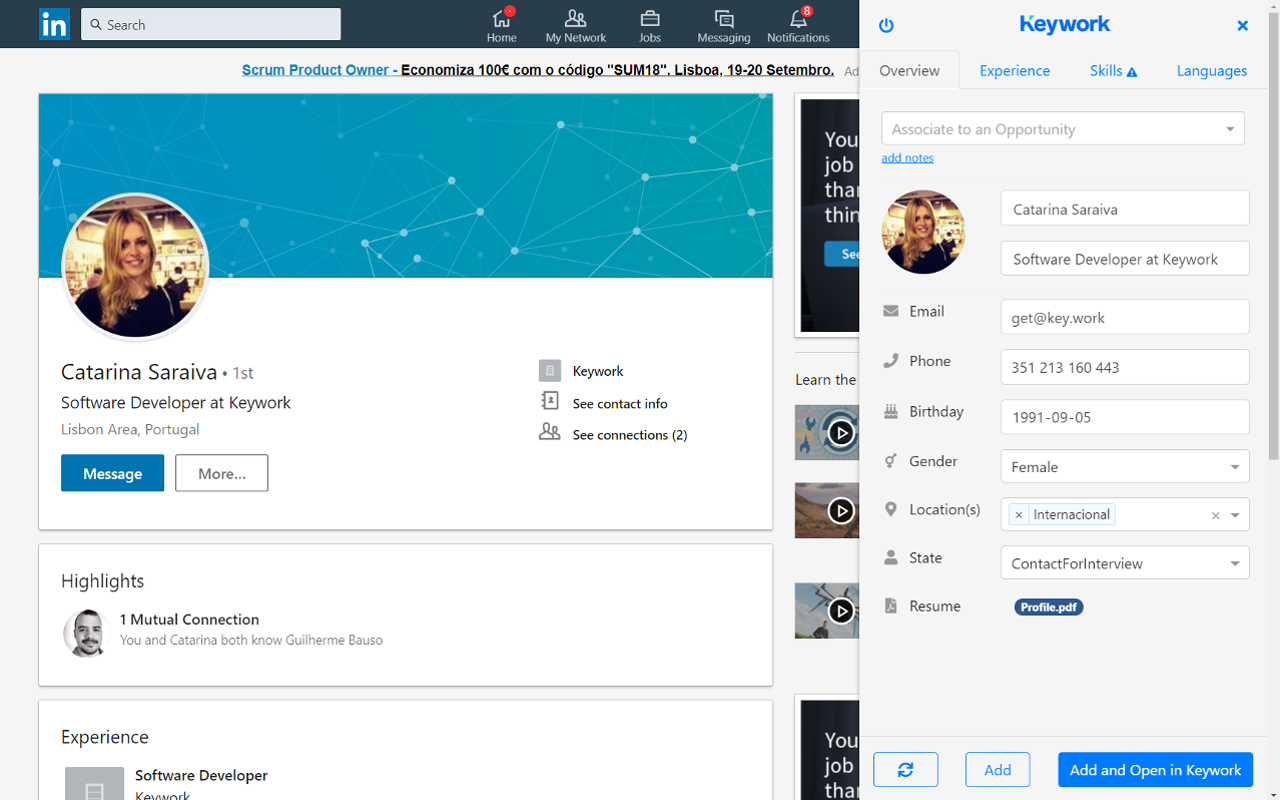Click the contact info address book icon
The image size is (1280, 800).
(x=550, y=401)
